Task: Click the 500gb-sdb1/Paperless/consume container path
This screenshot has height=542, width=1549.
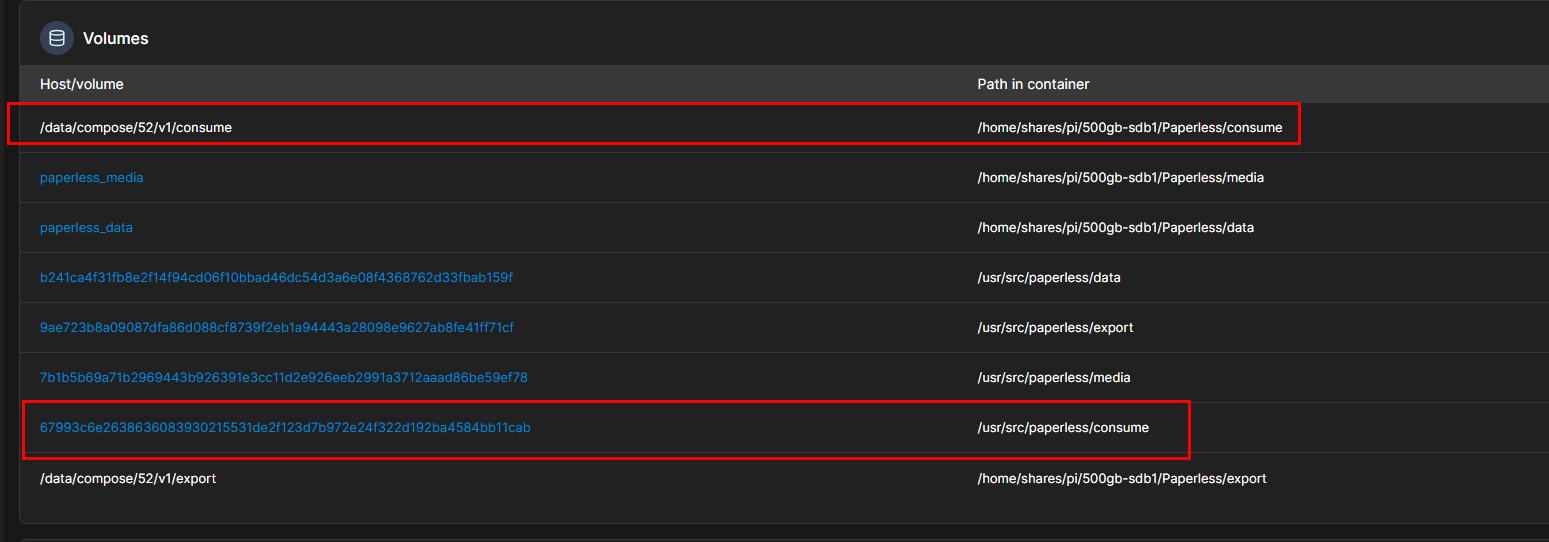Action: point(1129,127)
